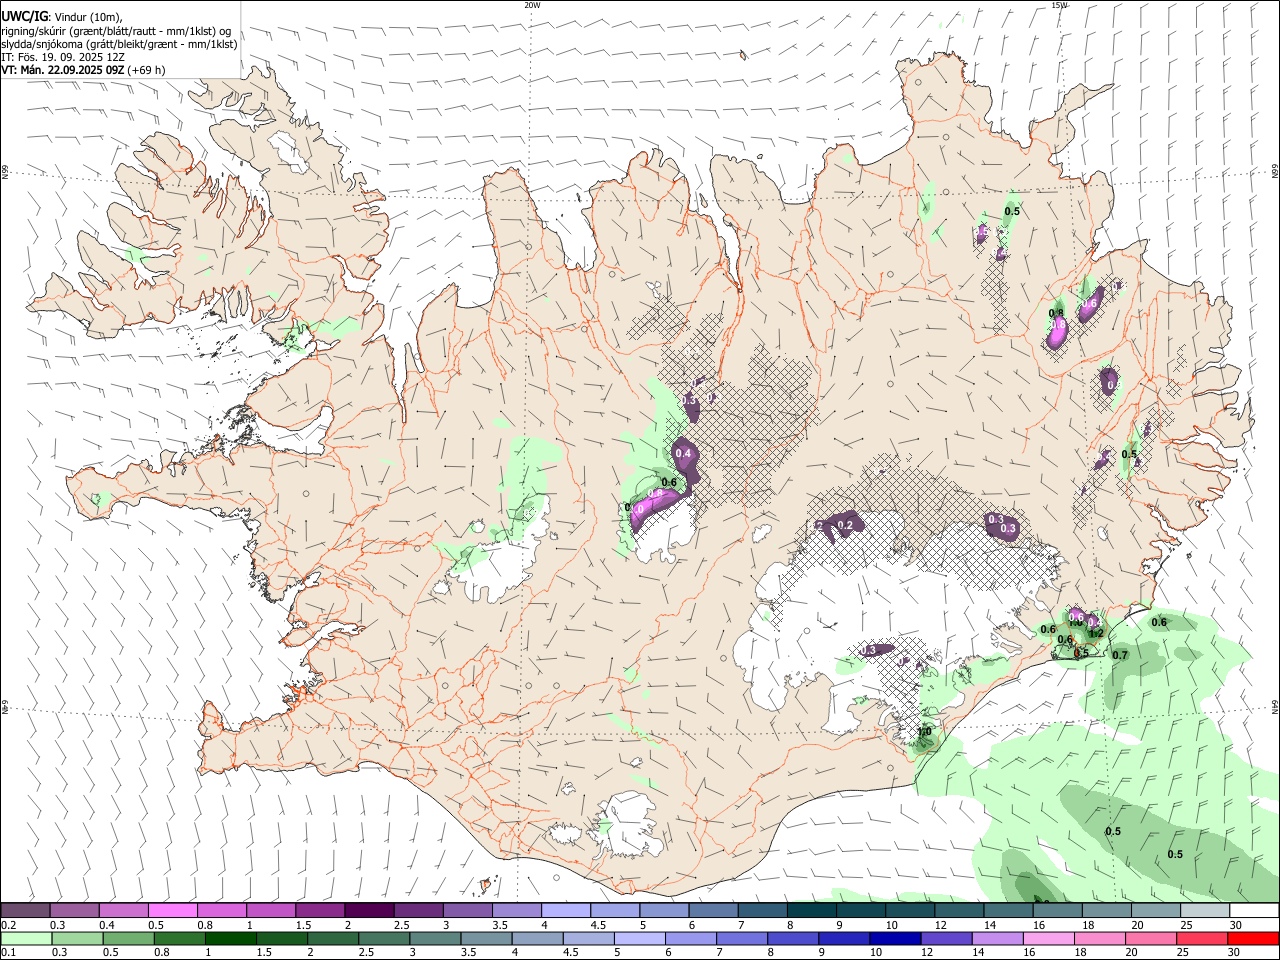Select the 'Vindur (10m)' header text
The width and height of the screenshot is (1280, 960).
tap(88, 17)
